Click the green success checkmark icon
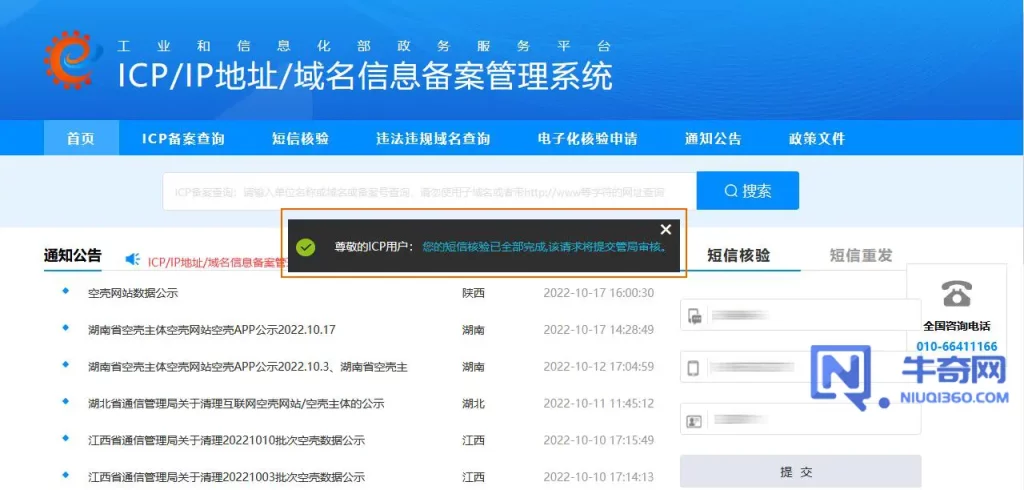This screenshot has width=1024, height=490. pyautogui.click(x=306, y=248)
